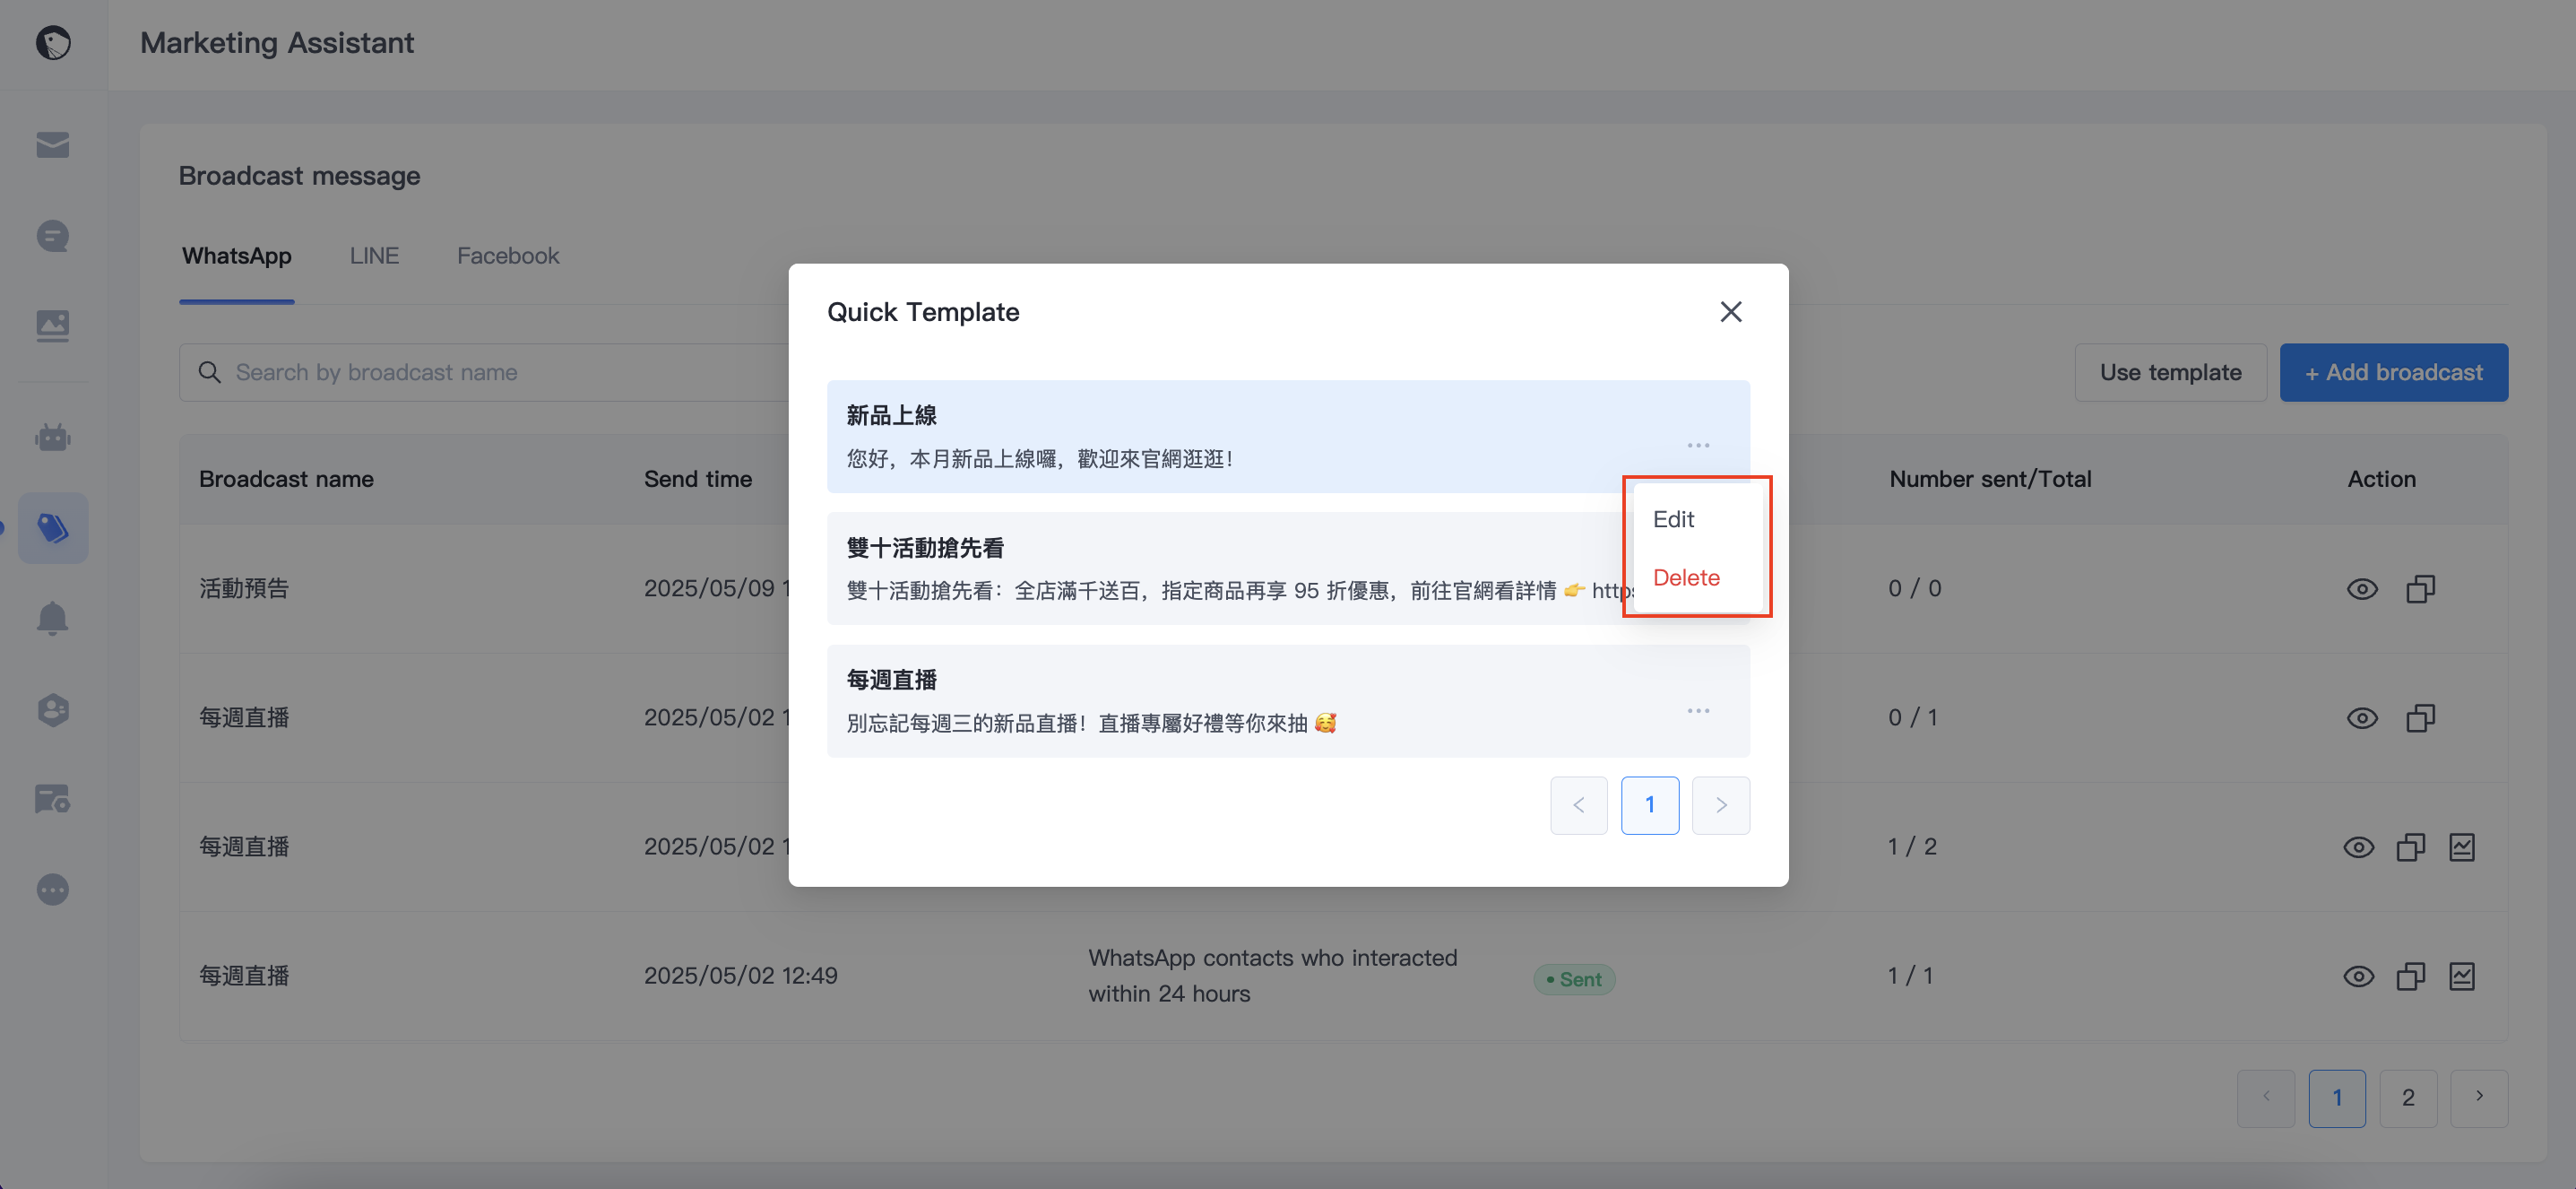Select the 每週直播 quick template
The height and width of the screenshot is (1189, 2576).
1288,701
